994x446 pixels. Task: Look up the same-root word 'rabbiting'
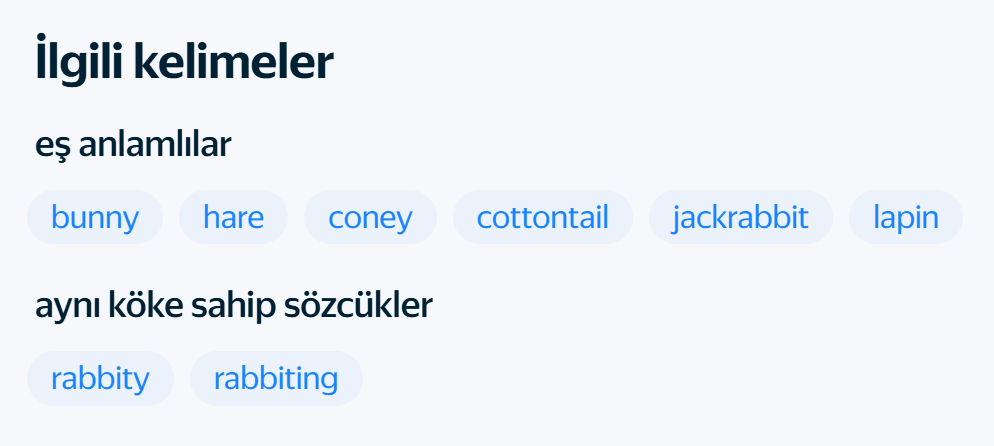click(276, 378)
